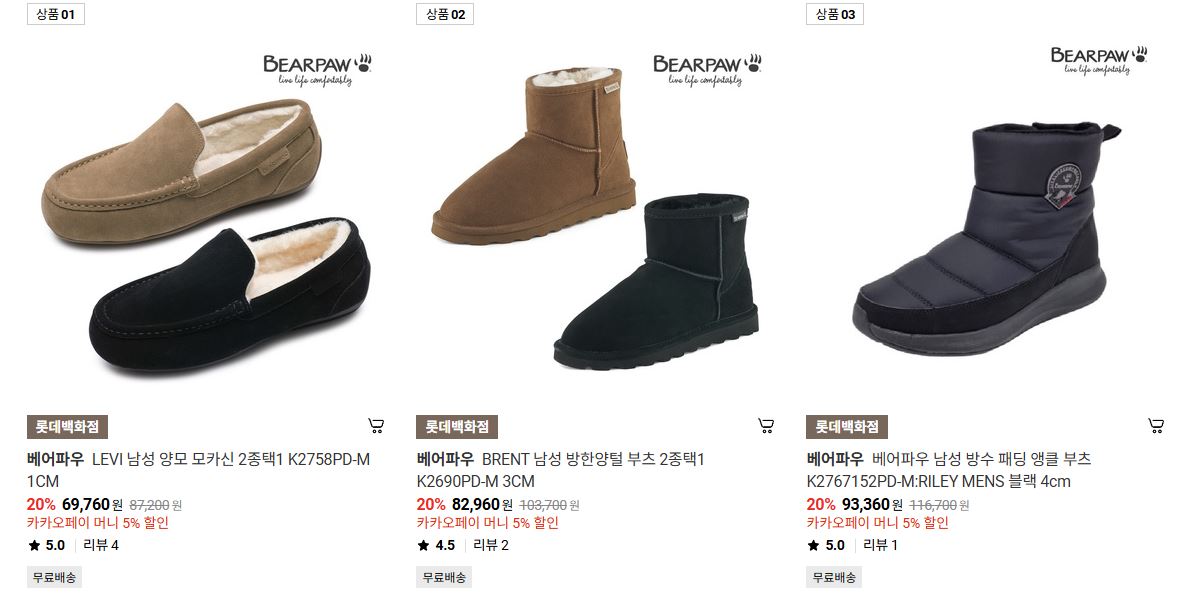Image resolution: width=1177 pixels, height=595 pixels.
Task: Click Bearpaw logo above moccasins image
Action: (317, 69)
